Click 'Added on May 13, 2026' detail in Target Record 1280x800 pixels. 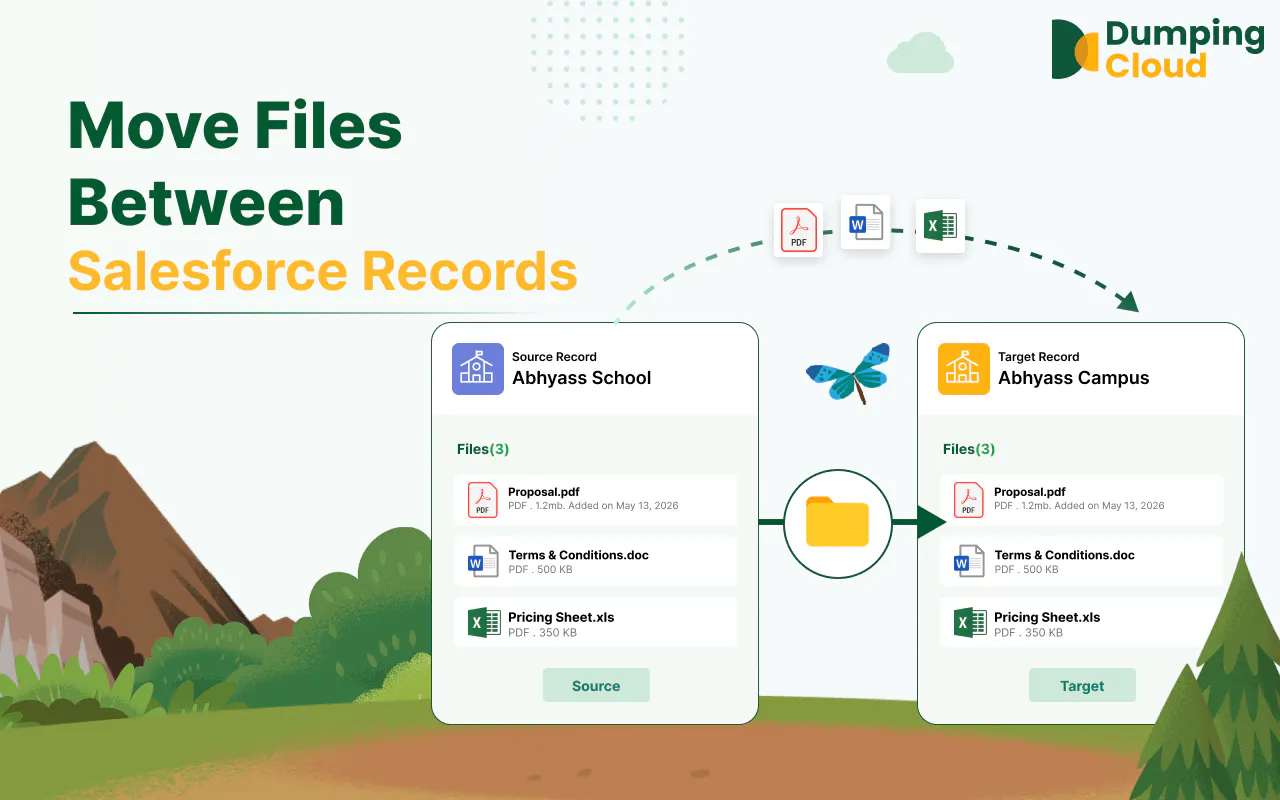[x=1110, y=506]
